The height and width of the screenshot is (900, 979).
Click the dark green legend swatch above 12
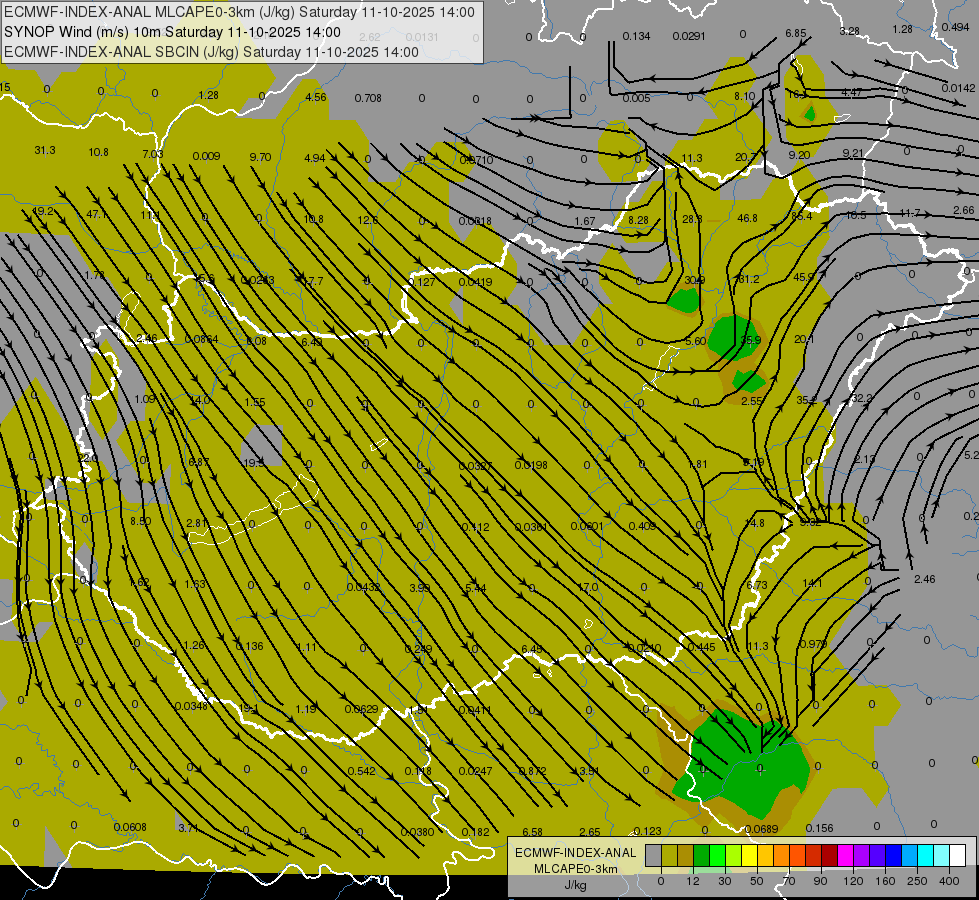click(702, 855)
